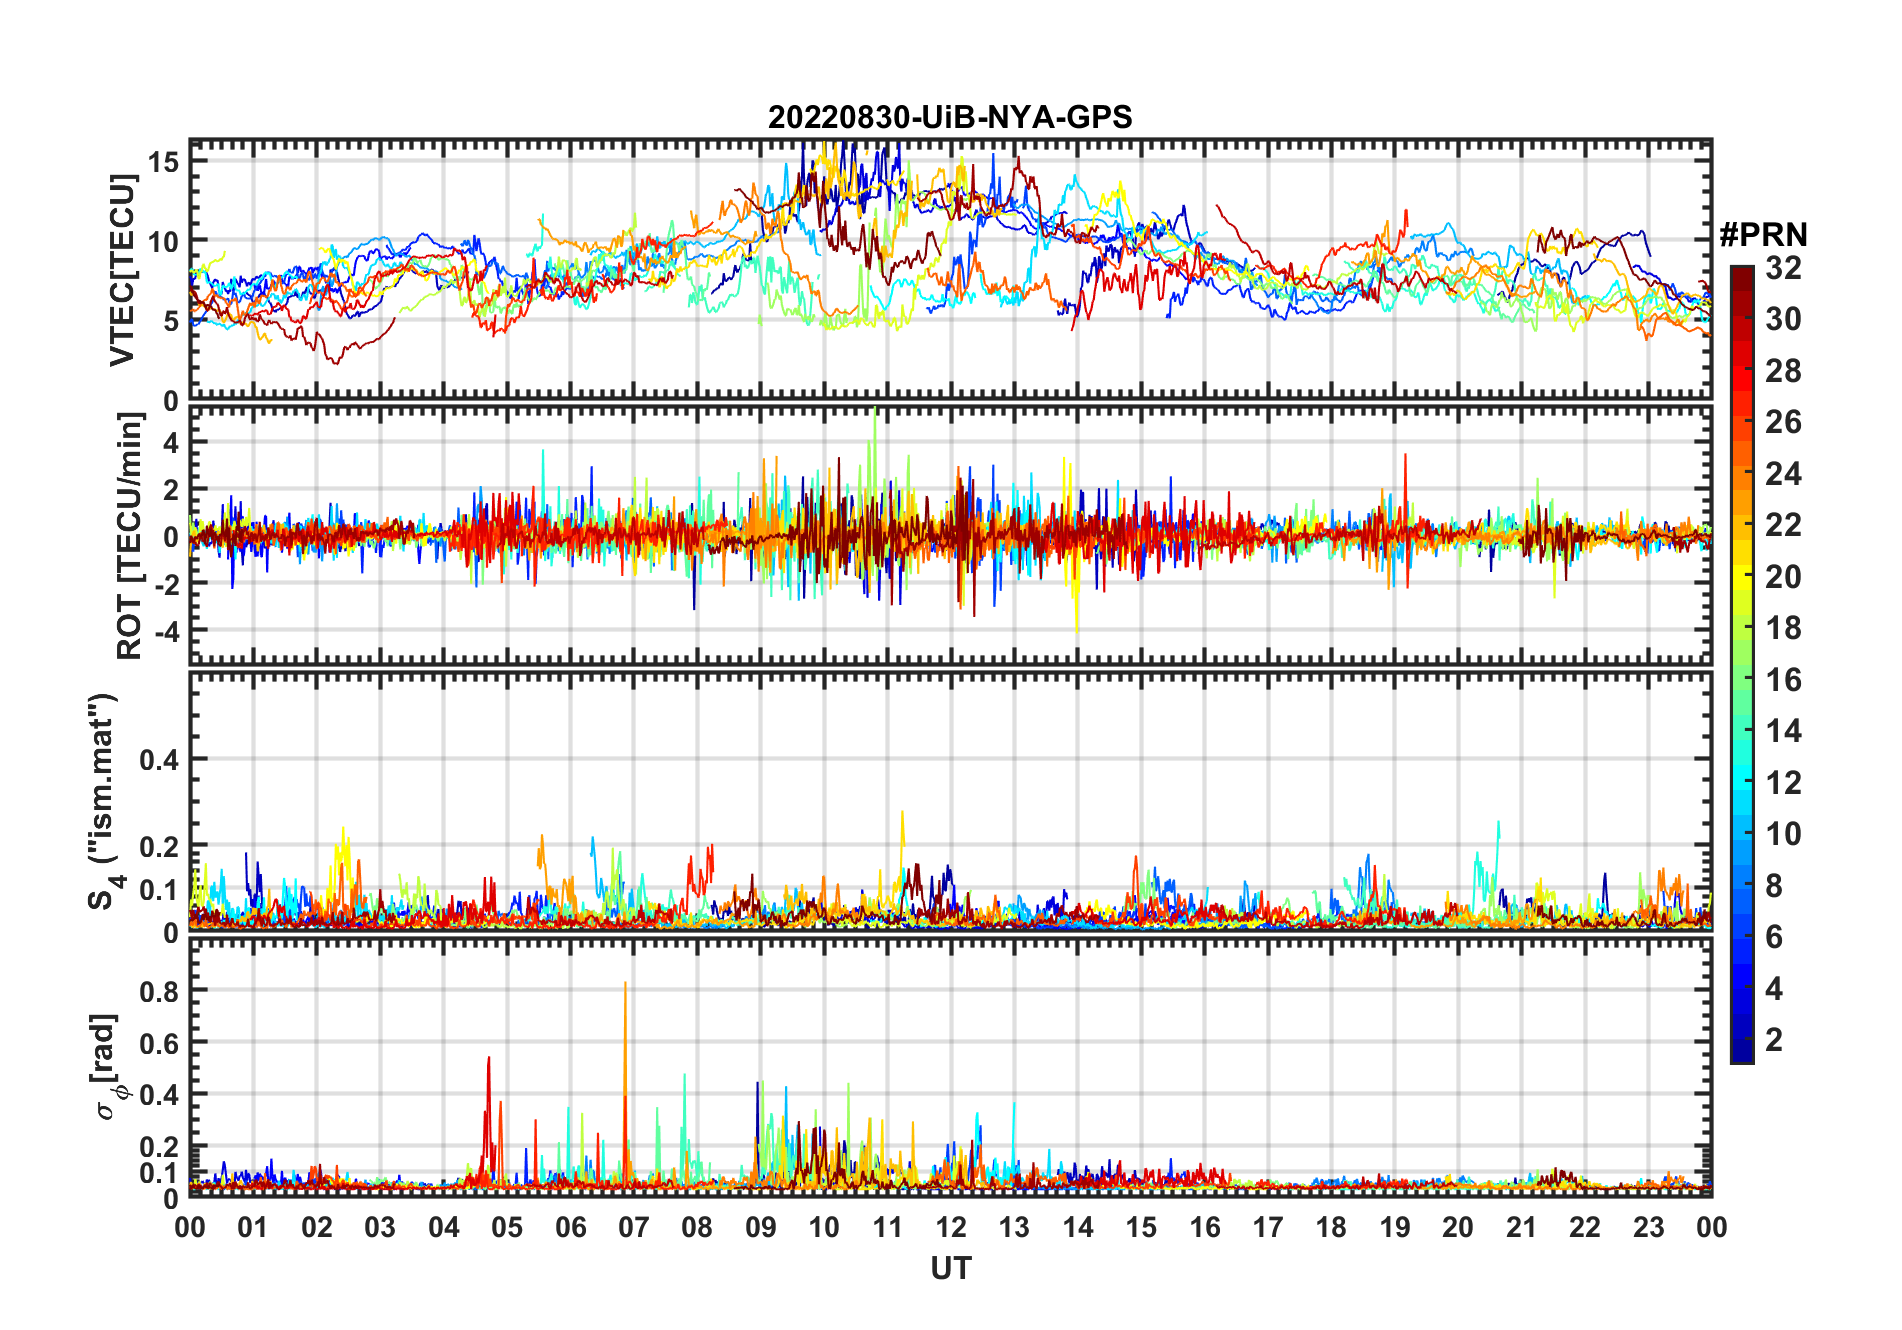Image resolution: width=1902 pixels, height=1330 pixels.
Task: Click x-axis tick label 23
Action: click(x=1648, y=1228)
